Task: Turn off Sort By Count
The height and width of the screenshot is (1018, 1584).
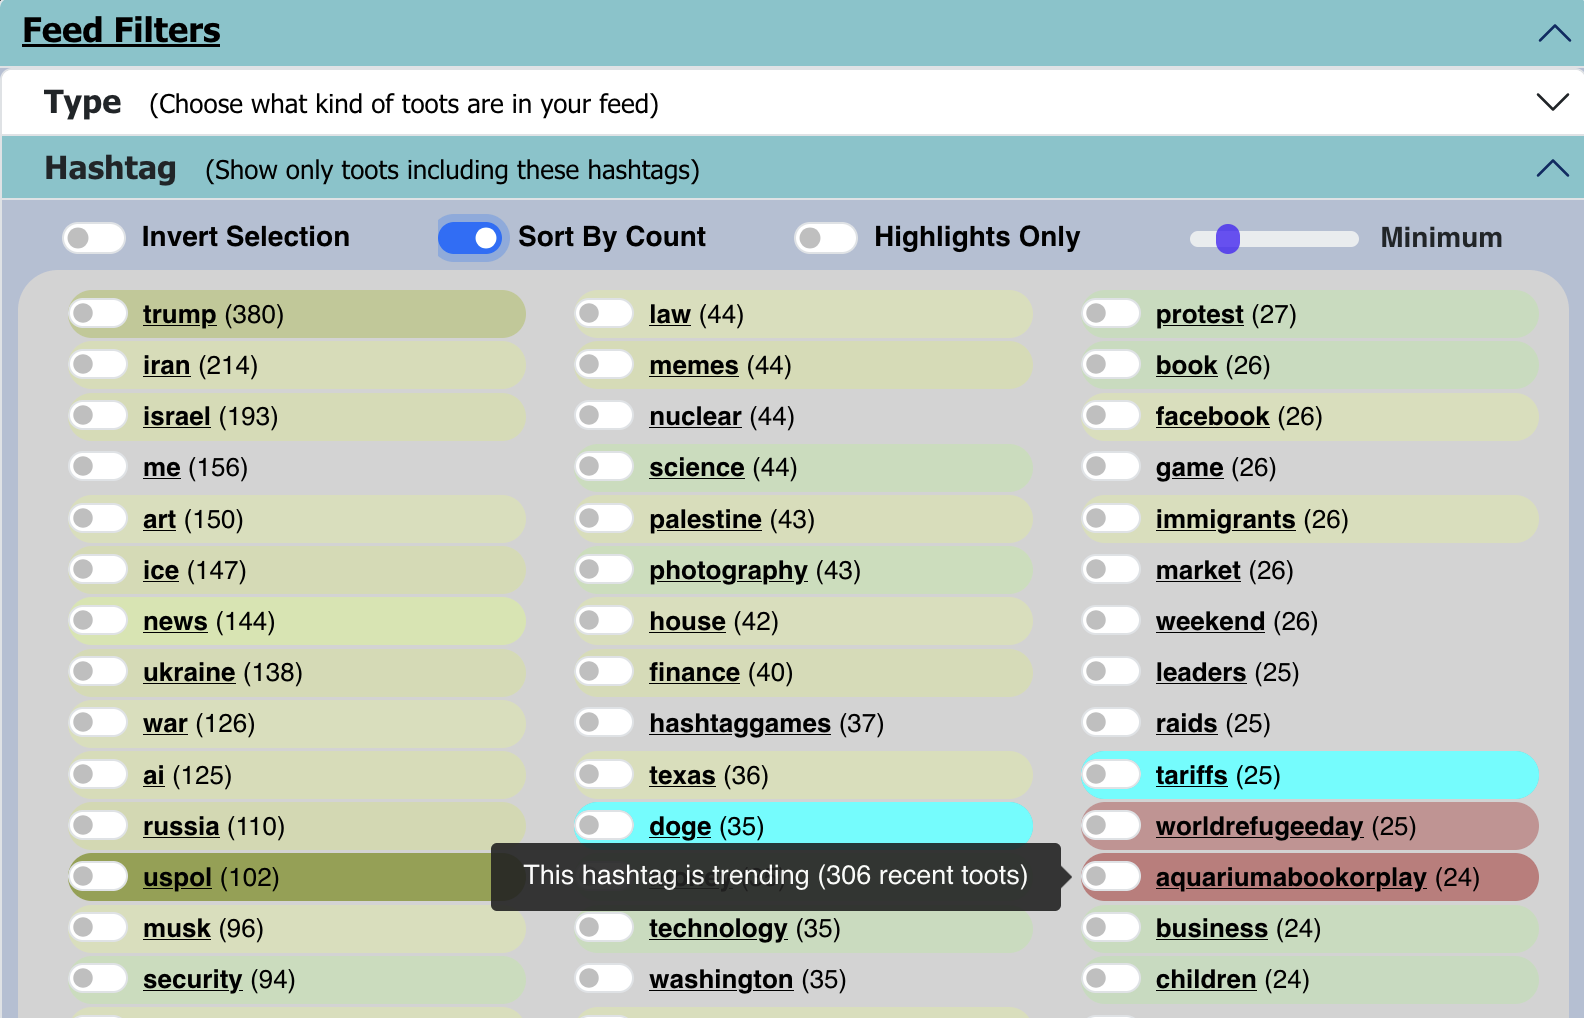Action: 470,238
